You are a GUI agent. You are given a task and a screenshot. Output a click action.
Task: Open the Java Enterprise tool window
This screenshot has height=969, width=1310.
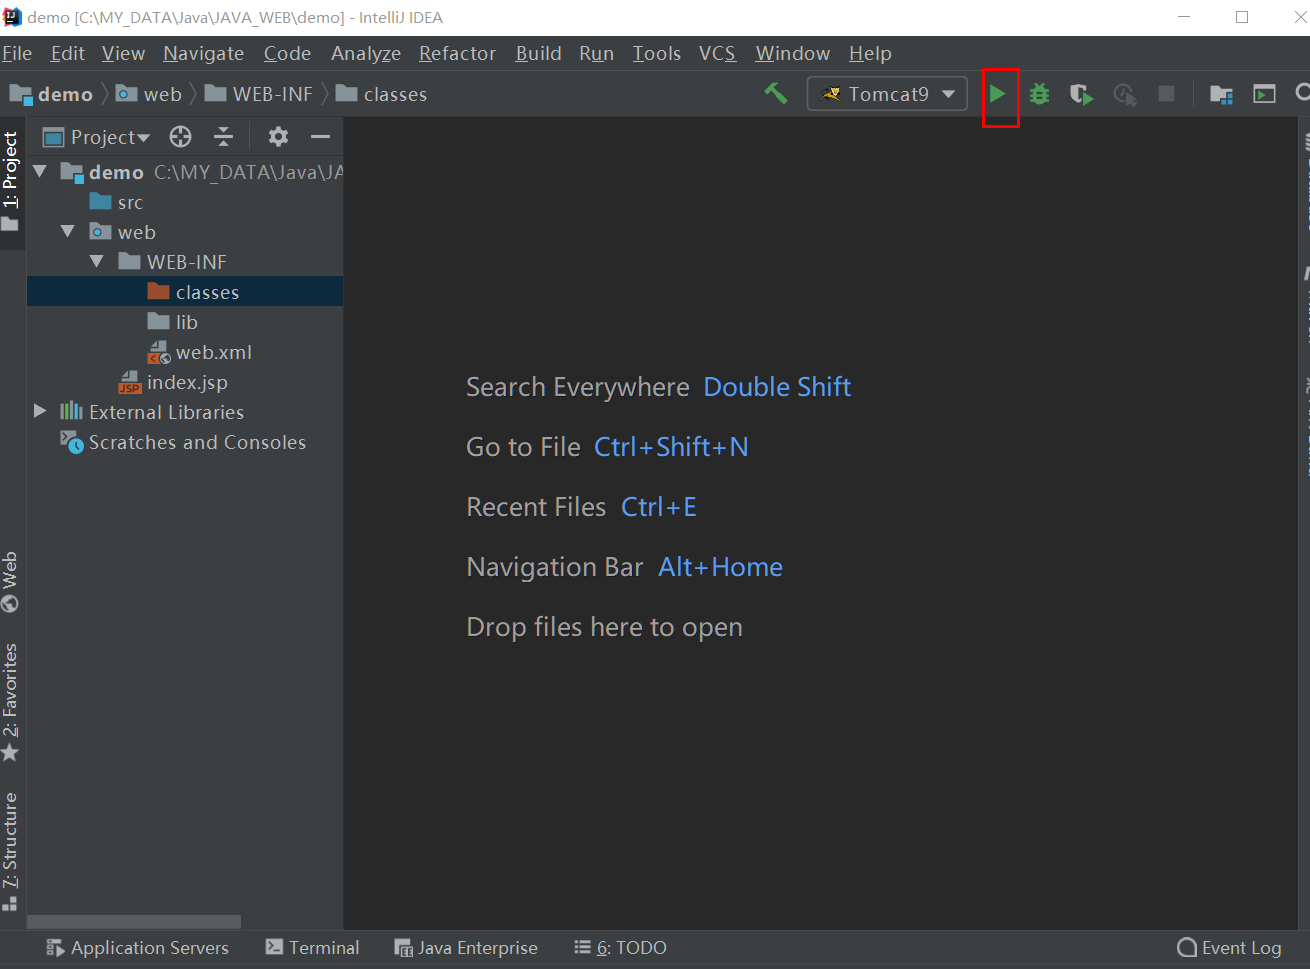tap(466, 948)
